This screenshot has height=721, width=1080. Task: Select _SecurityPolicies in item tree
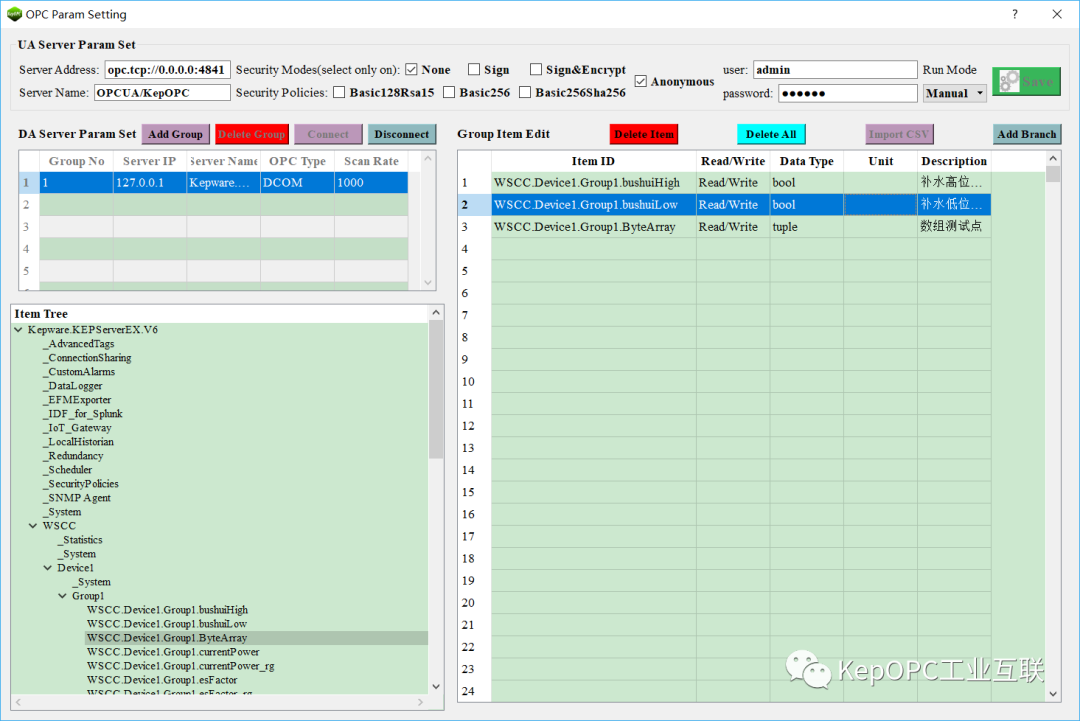tap(81, 484)
